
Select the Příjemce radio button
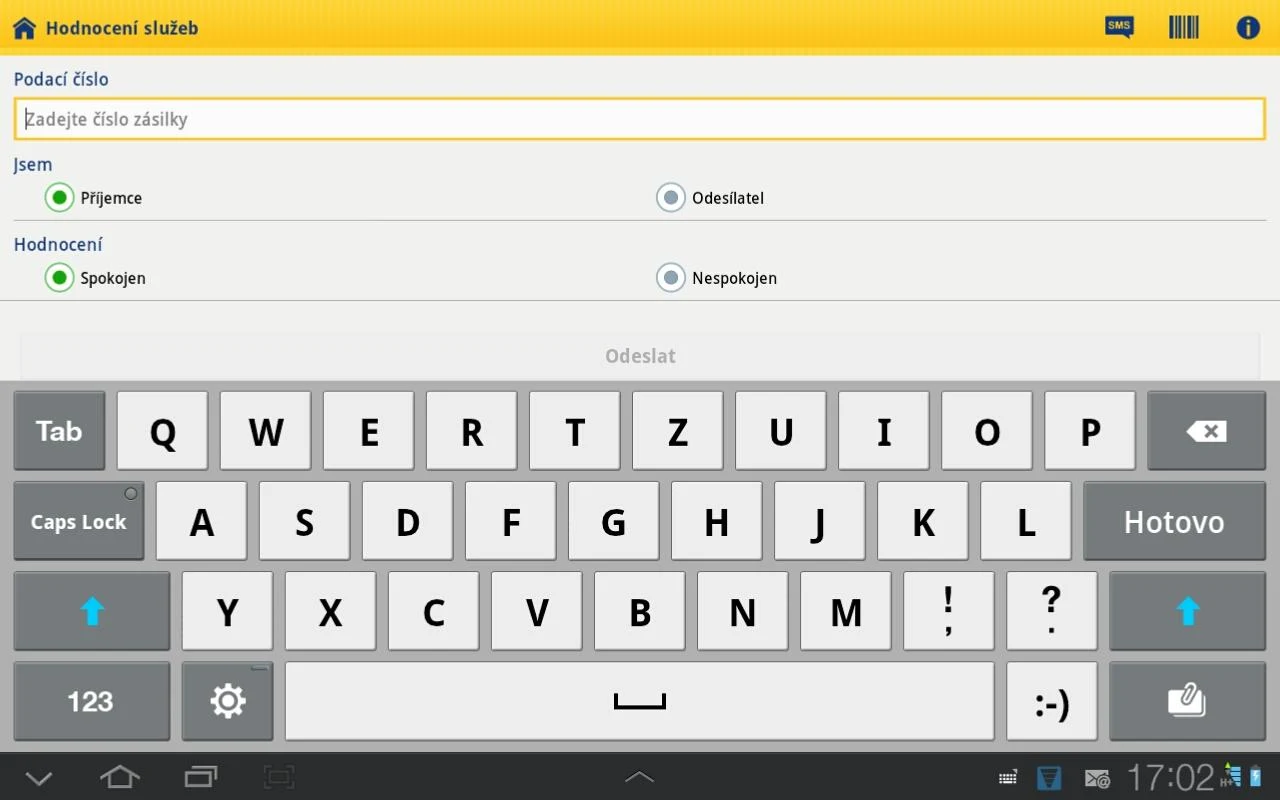pyautogui.click(x=60, y=198)
